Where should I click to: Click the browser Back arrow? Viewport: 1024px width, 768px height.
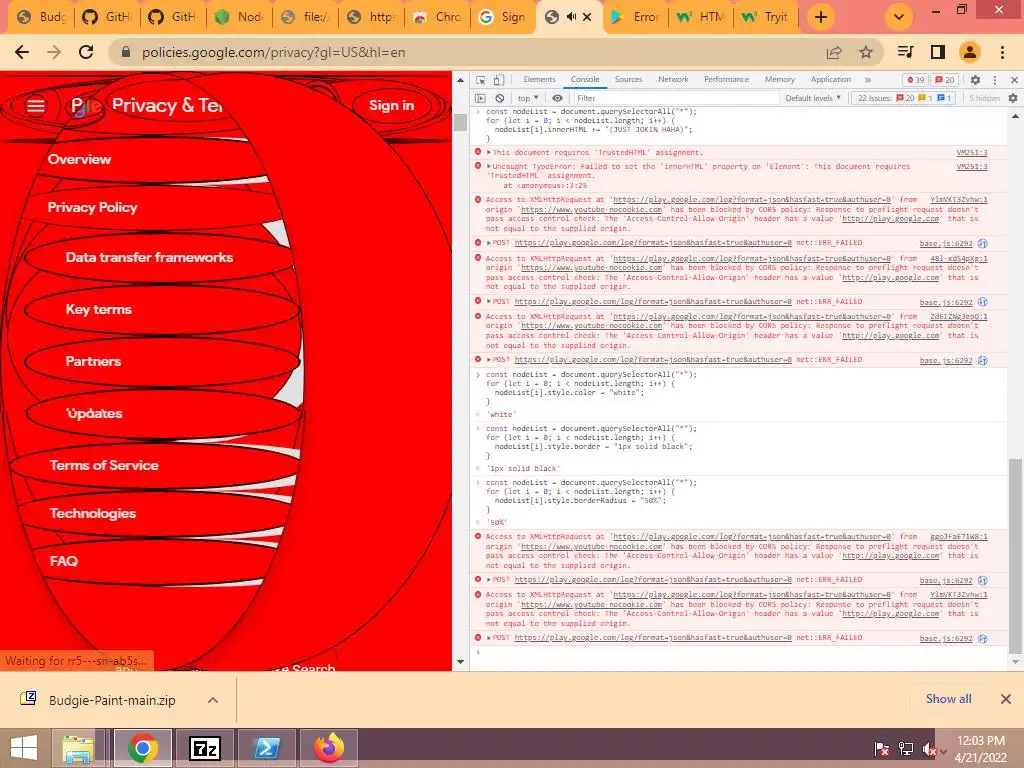[x=22, y=52]
